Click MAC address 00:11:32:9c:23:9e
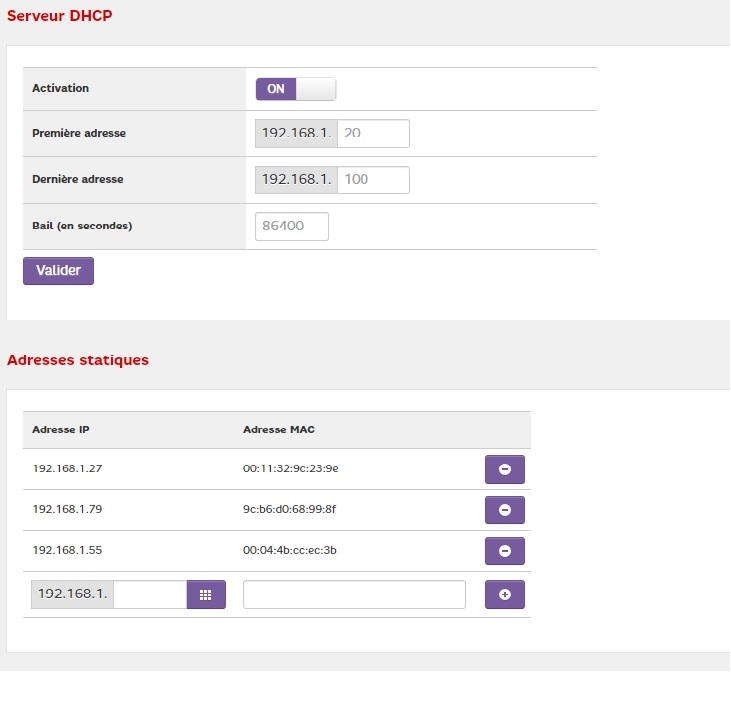 297,468
